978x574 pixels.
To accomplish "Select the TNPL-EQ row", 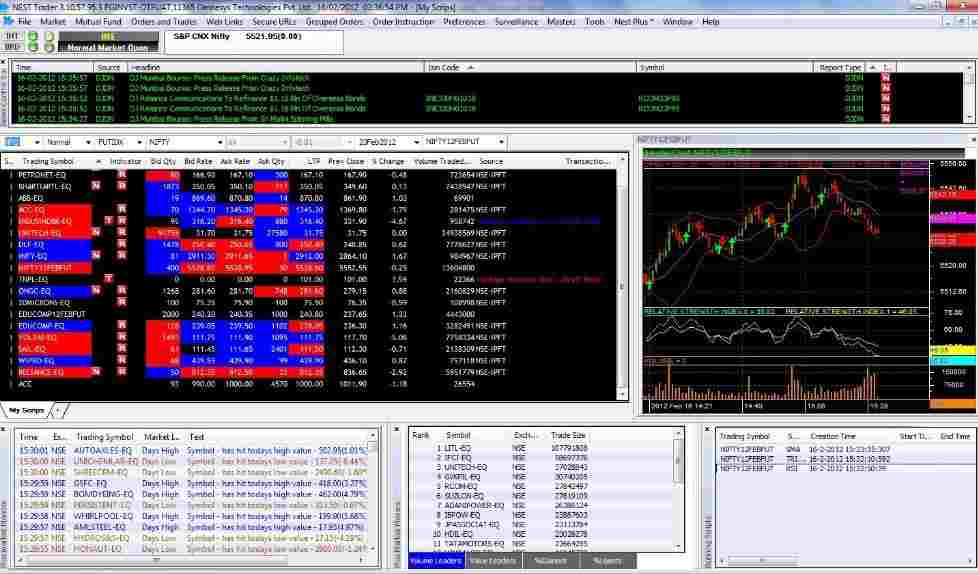I will pyautogui.click(x=309, y=279).
